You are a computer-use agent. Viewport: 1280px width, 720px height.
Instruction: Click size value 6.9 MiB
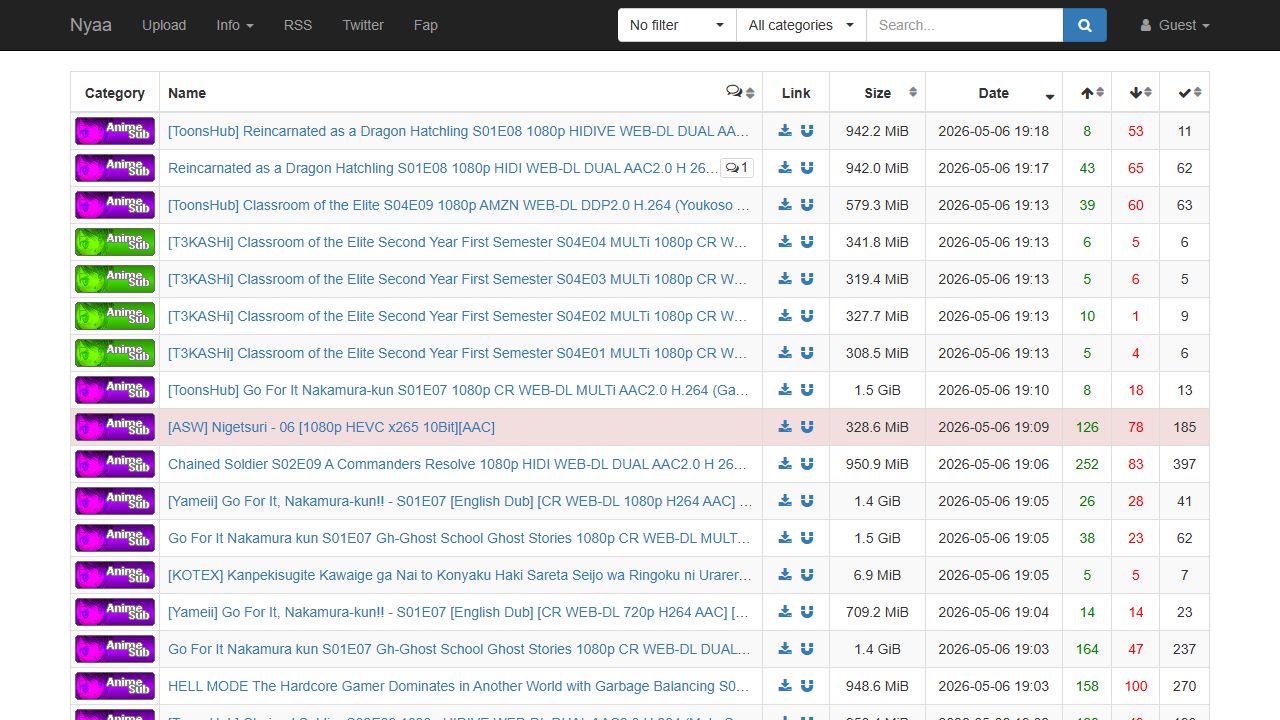tap(877, 575)
